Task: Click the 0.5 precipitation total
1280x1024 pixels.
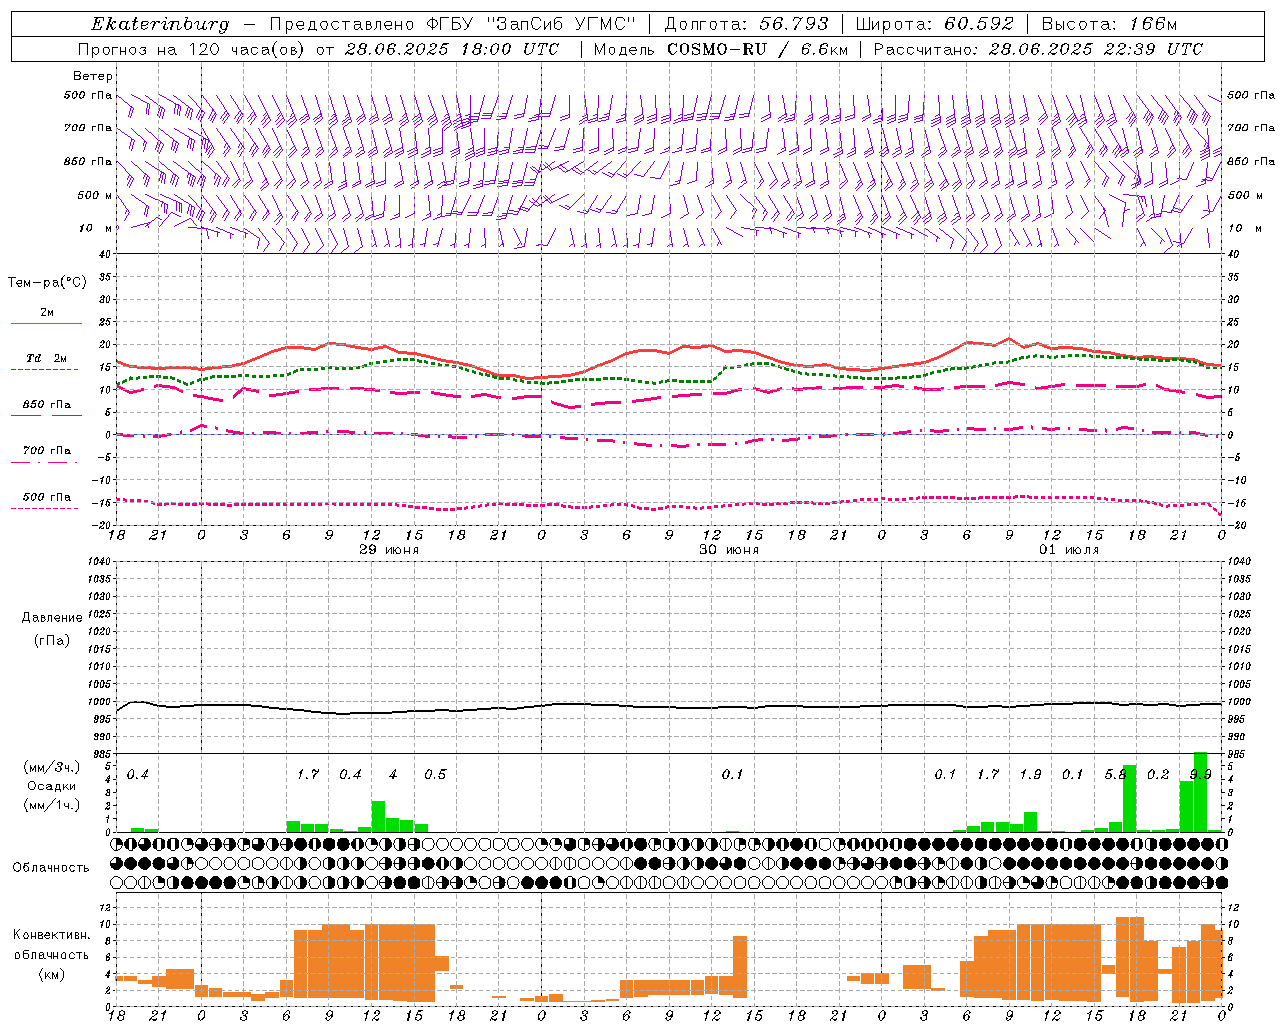Action: click(x=435, y=775)
